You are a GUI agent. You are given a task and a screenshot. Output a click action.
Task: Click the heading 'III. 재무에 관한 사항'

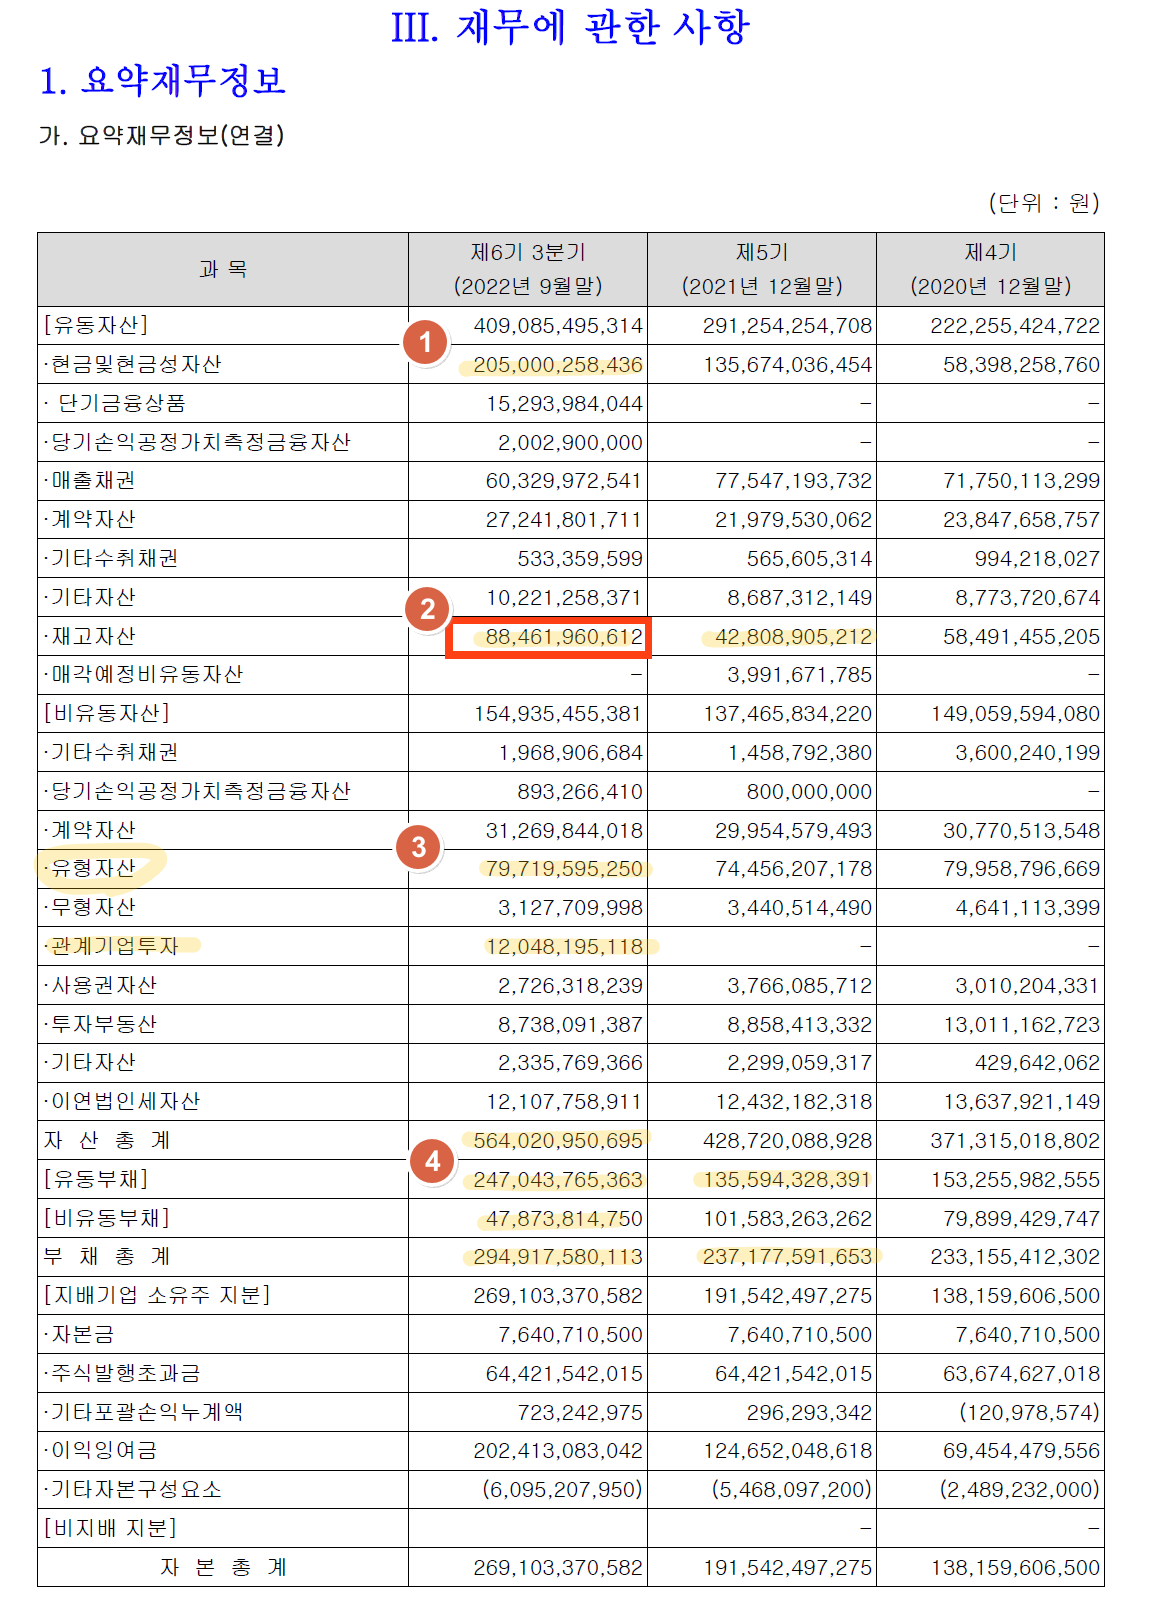(x=570, y=26)
